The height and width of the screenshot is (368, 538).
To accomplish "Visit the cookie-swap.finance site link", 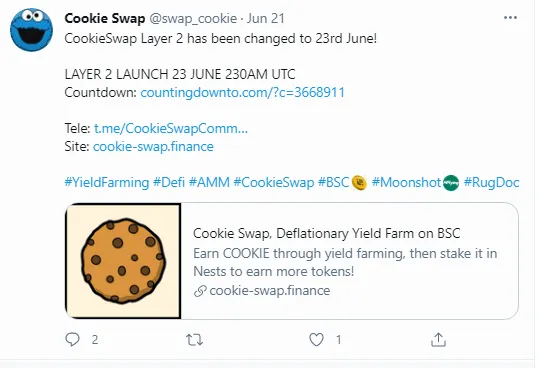I will click(x=153, y=146).
